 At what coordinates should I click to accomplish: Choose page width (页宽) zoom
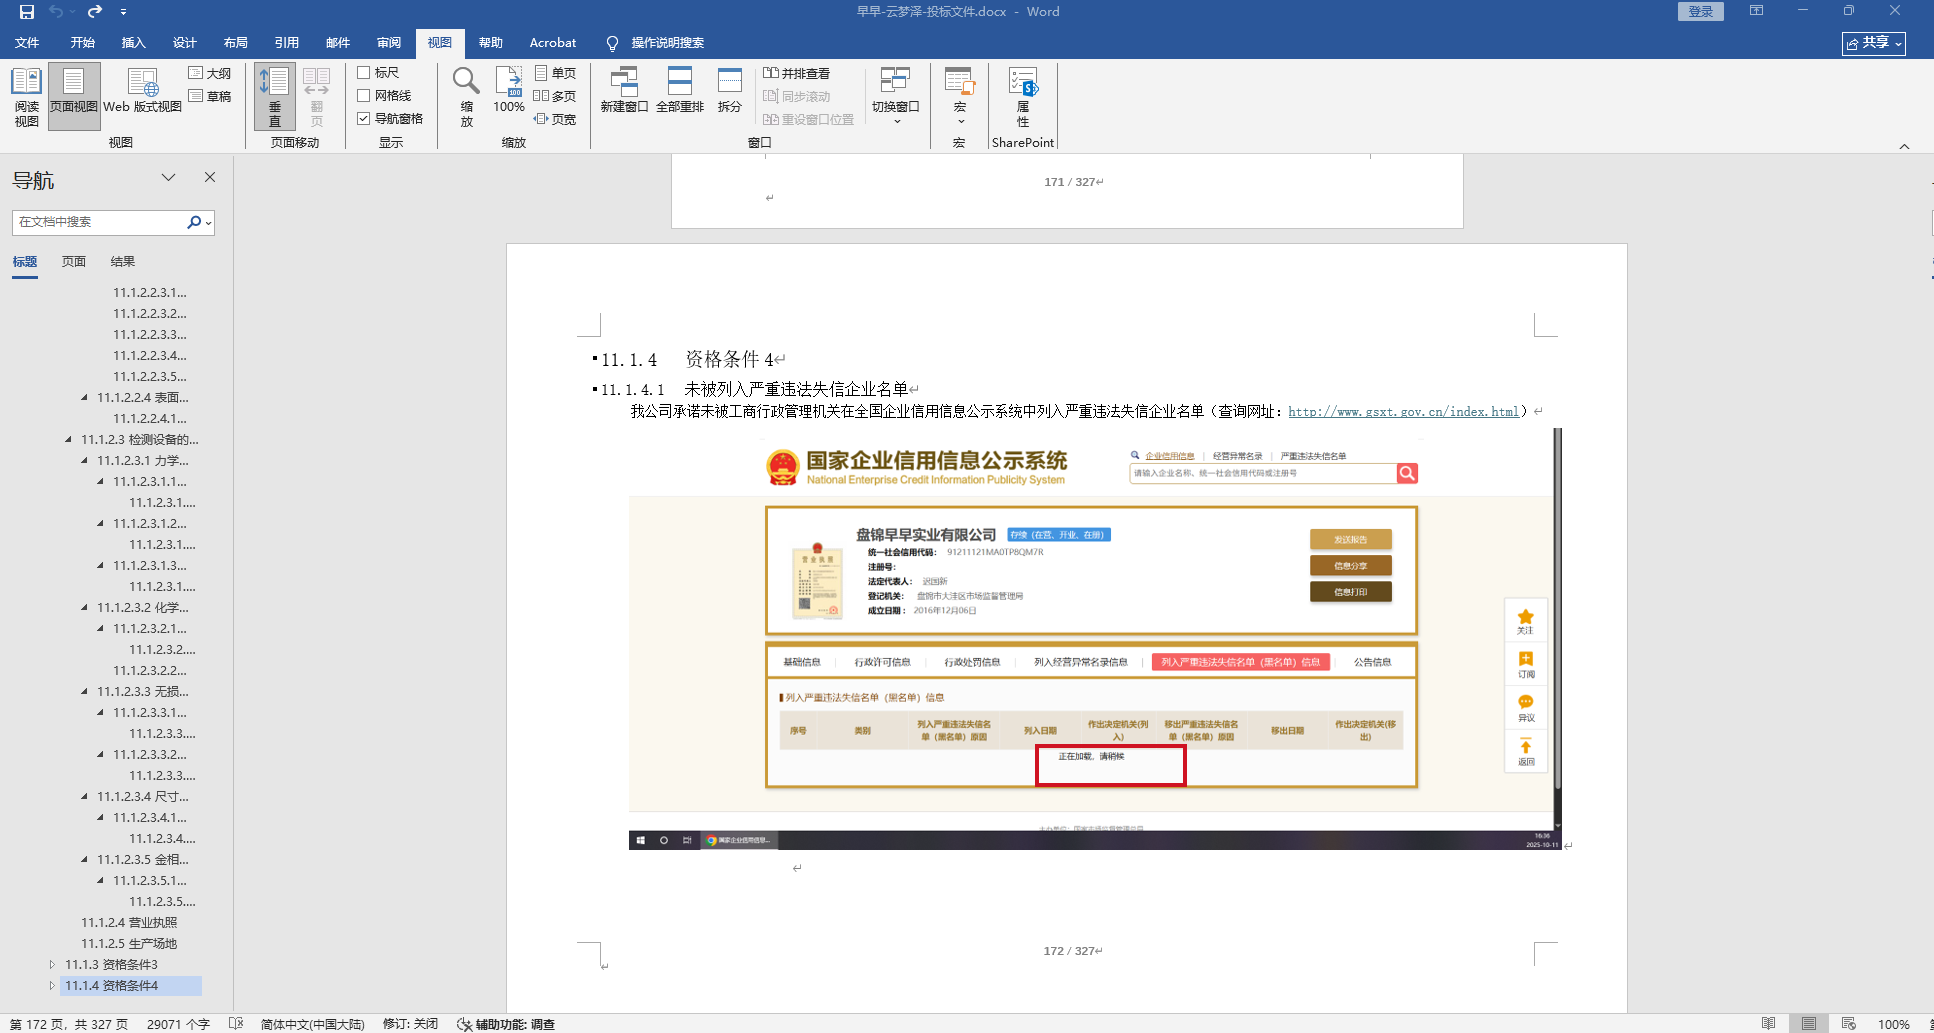(x=556, y=119)
